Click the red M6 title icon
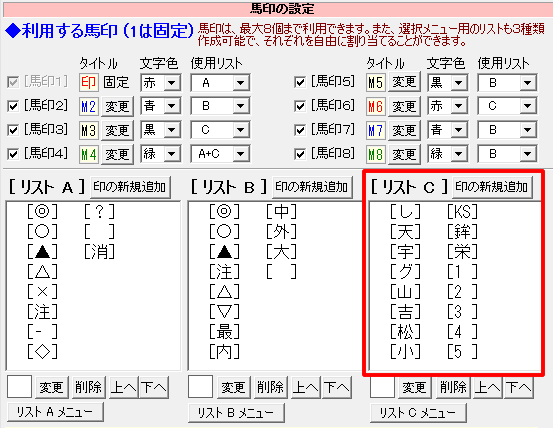 coord(376,106)
